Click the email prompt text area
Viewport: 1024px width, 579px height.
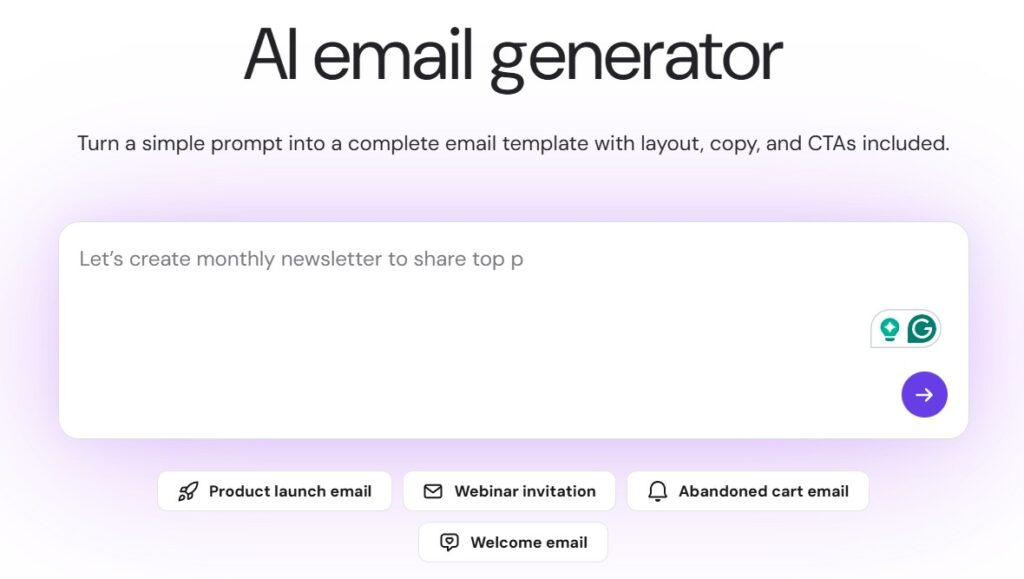click(x=400, y=300)
